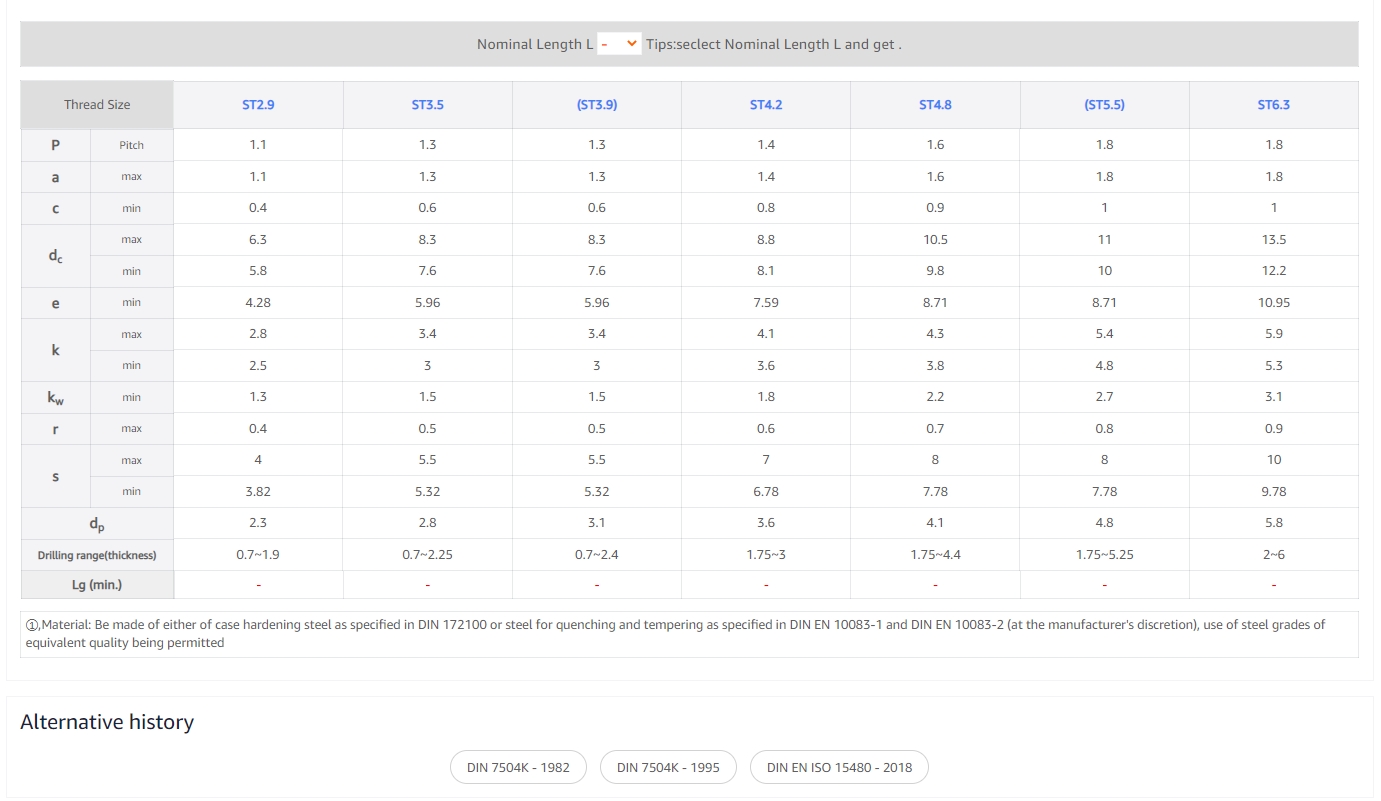Select the ST3.5 thread size column
This screenshot has width=1381, height=801.
click(x=427, y=105)
